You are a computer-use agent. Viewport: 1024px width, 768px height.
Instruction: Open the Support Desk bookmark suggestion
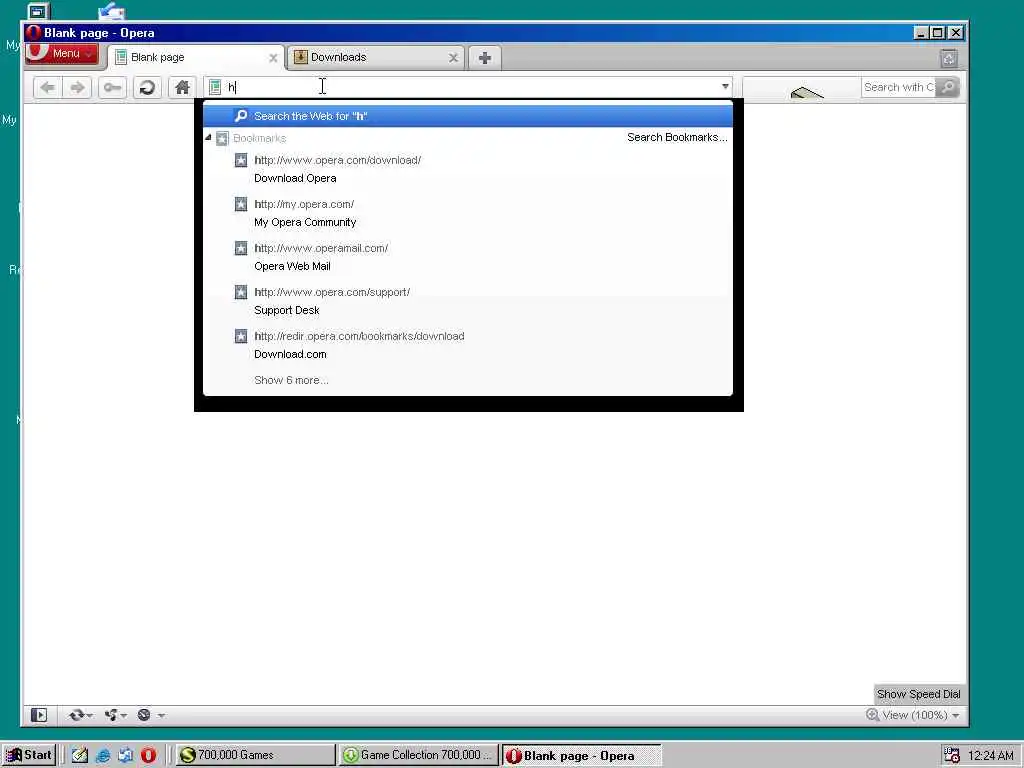468,301
